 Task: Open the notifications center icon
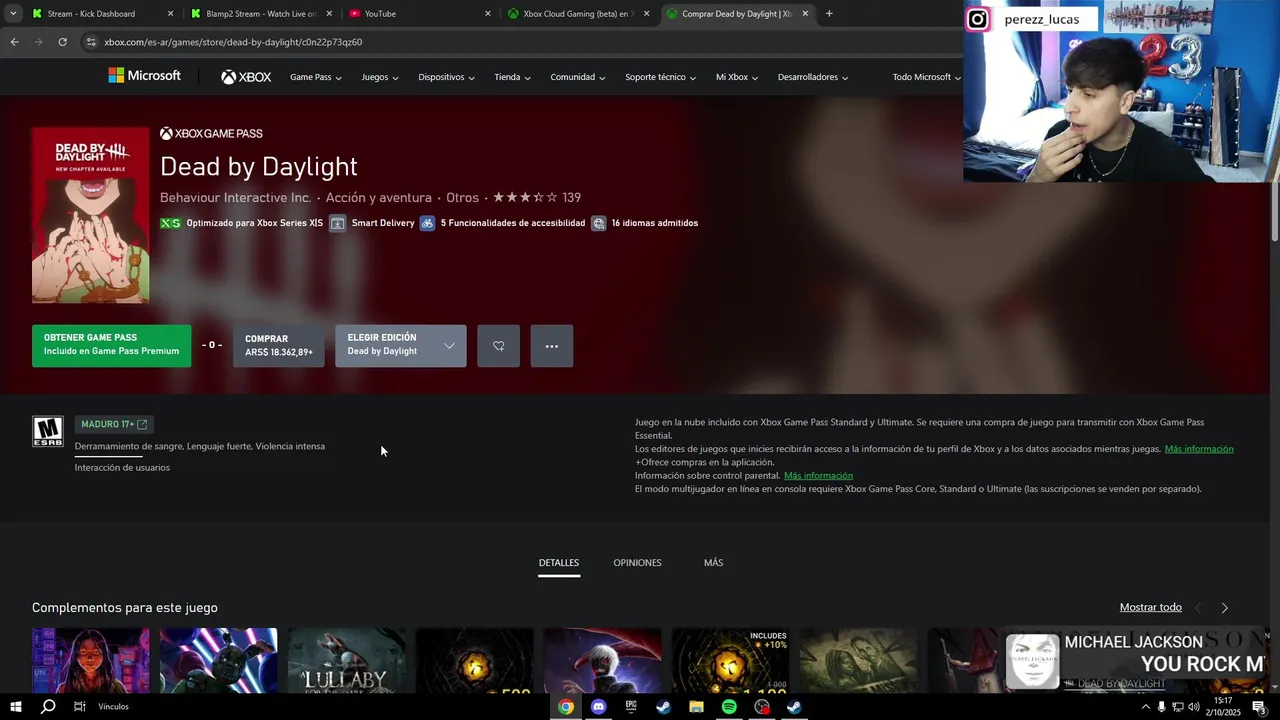(x=1259, y=707)
